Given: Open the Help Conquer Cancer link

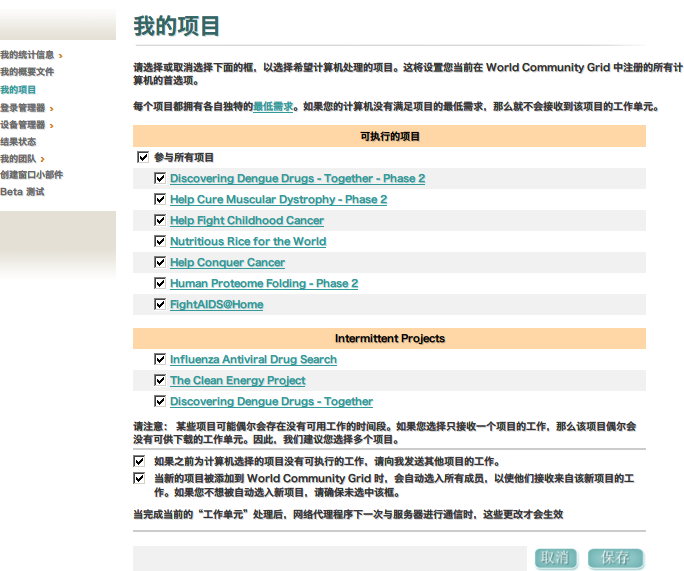Looking at the screenshot, I should [227, 262].
